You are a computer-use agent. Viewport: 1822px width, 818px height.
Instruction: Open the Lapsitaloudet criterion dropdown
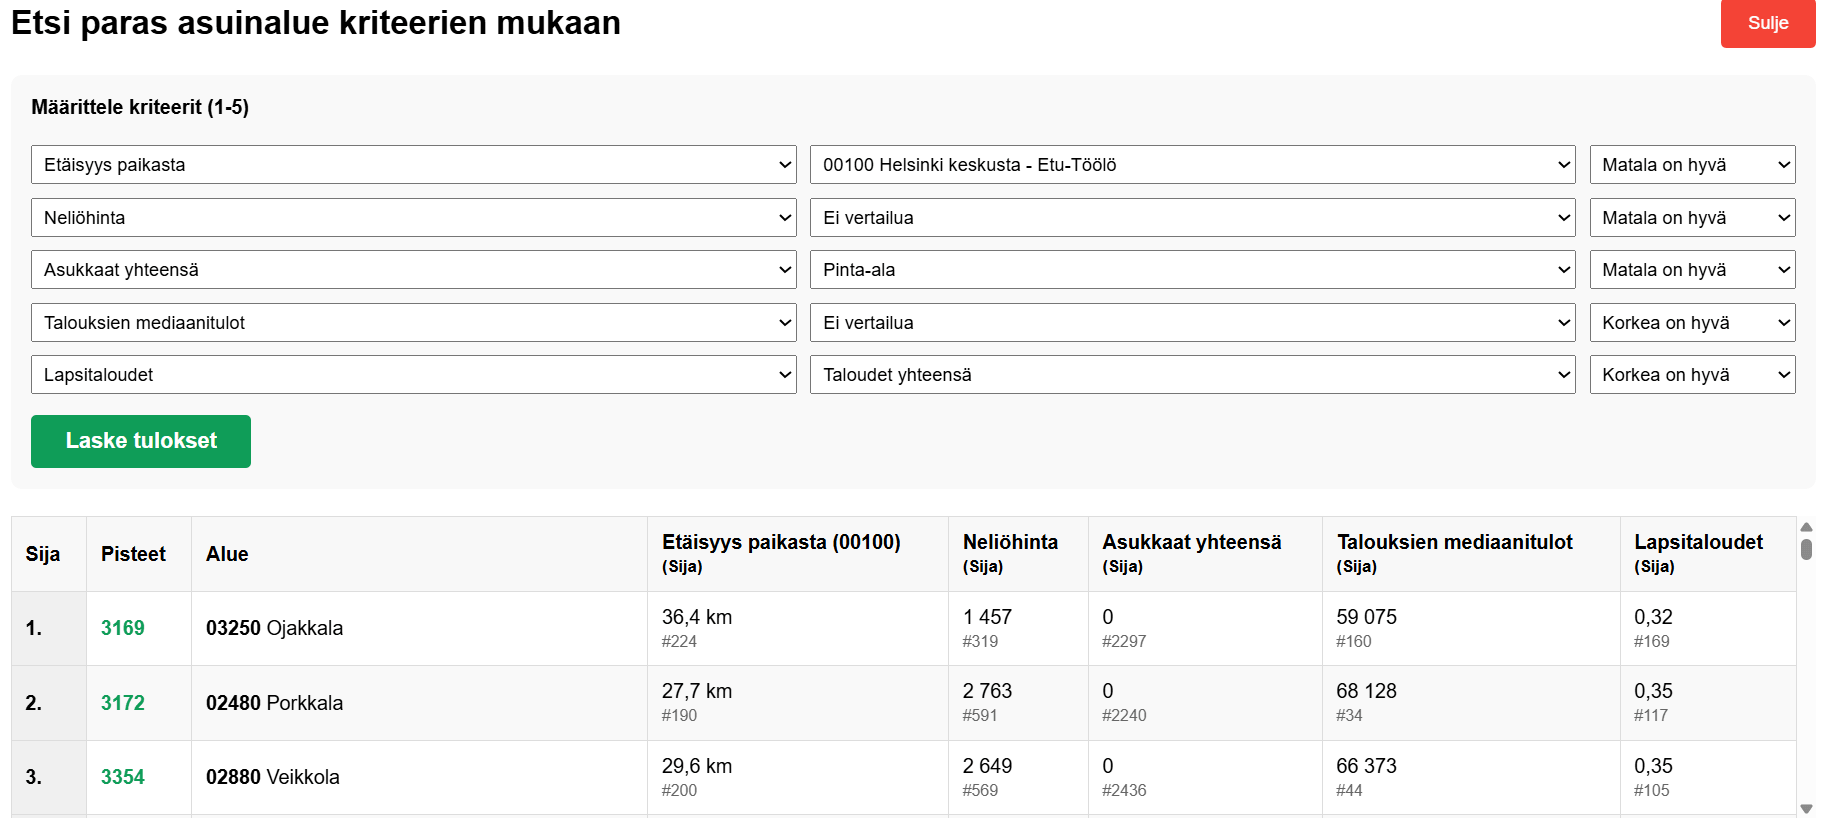pyautogui.click(x=414, y=375)
